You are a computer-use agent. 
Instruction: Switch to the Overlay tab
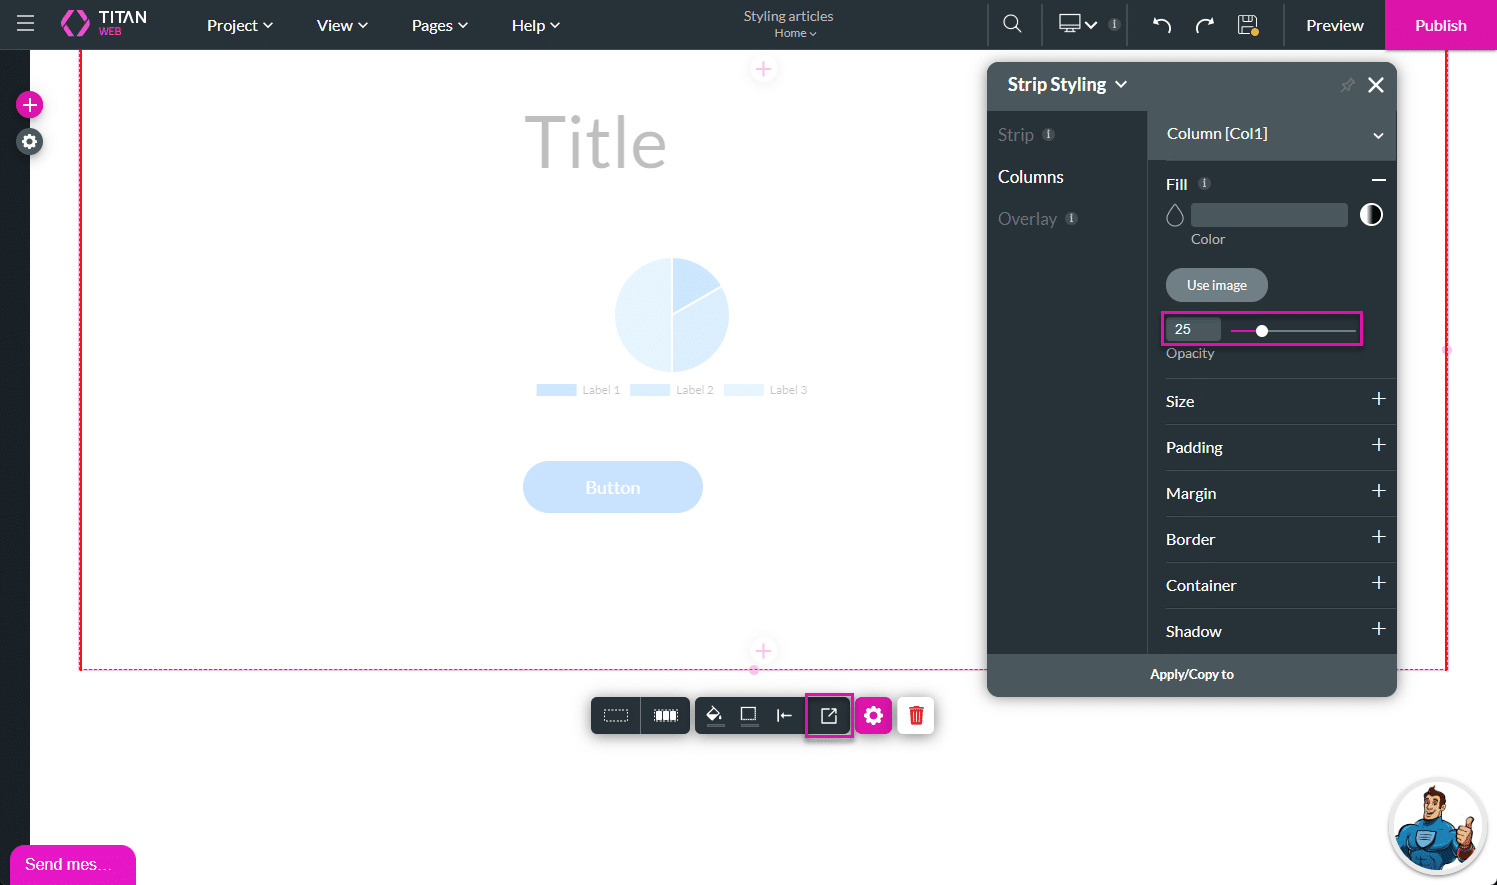click(x=1027, y=219)
